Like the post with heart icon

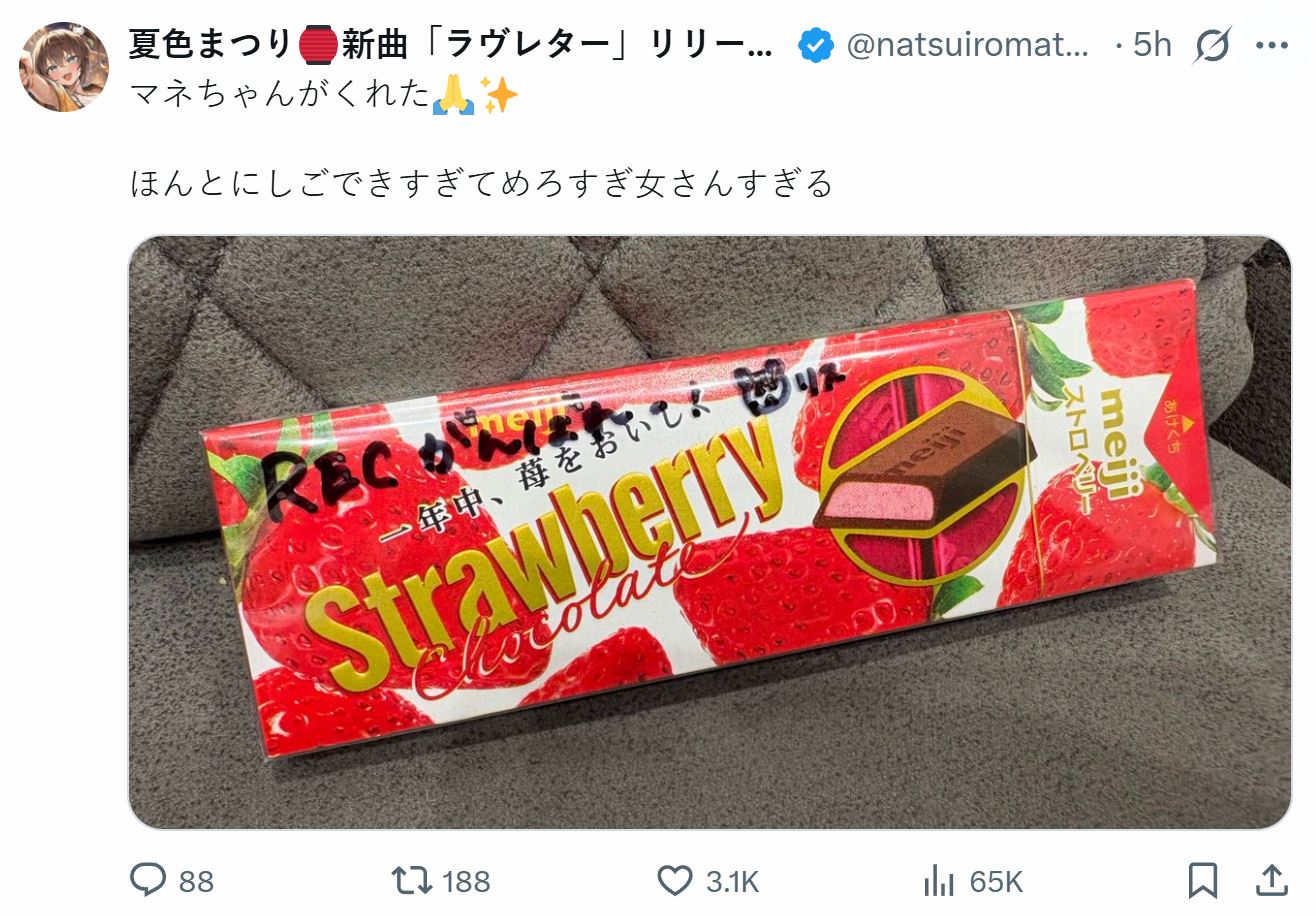click(675, 880)
